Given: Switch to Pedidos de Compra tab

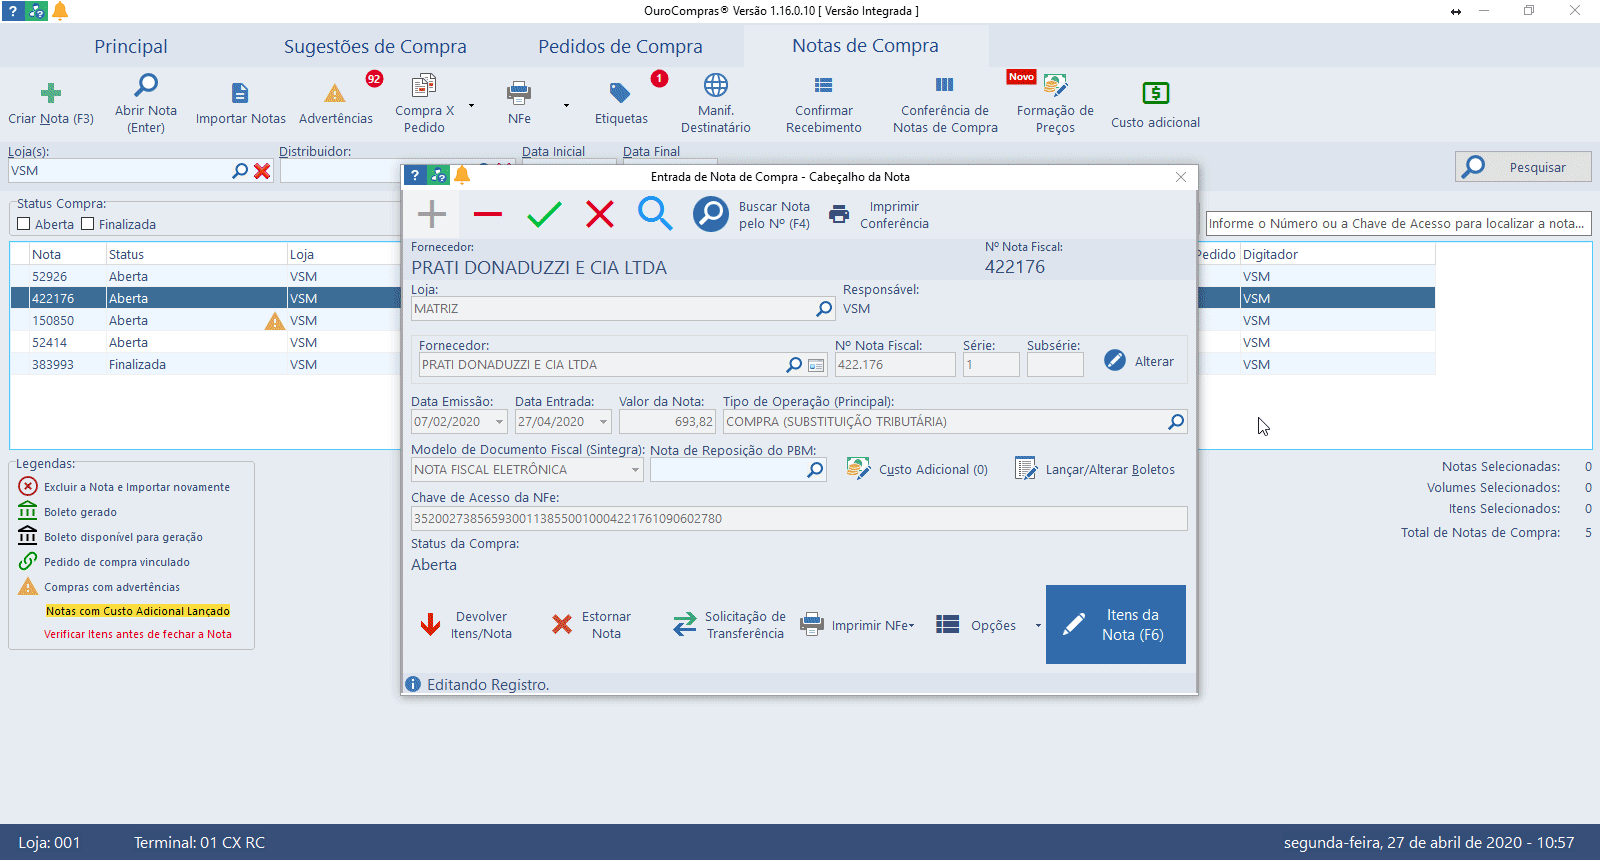Looking at the screenshot, I should coord(620,47).
